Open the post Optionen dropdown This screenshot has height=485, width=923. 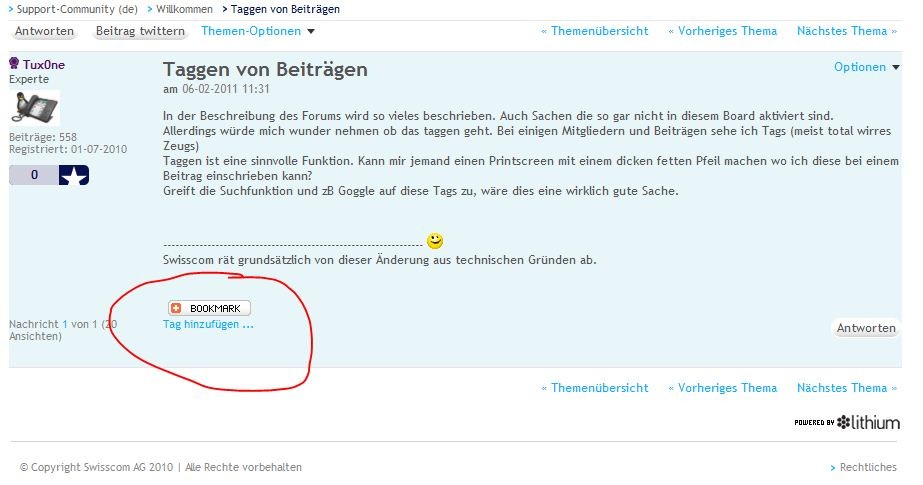tap(866, 67)
